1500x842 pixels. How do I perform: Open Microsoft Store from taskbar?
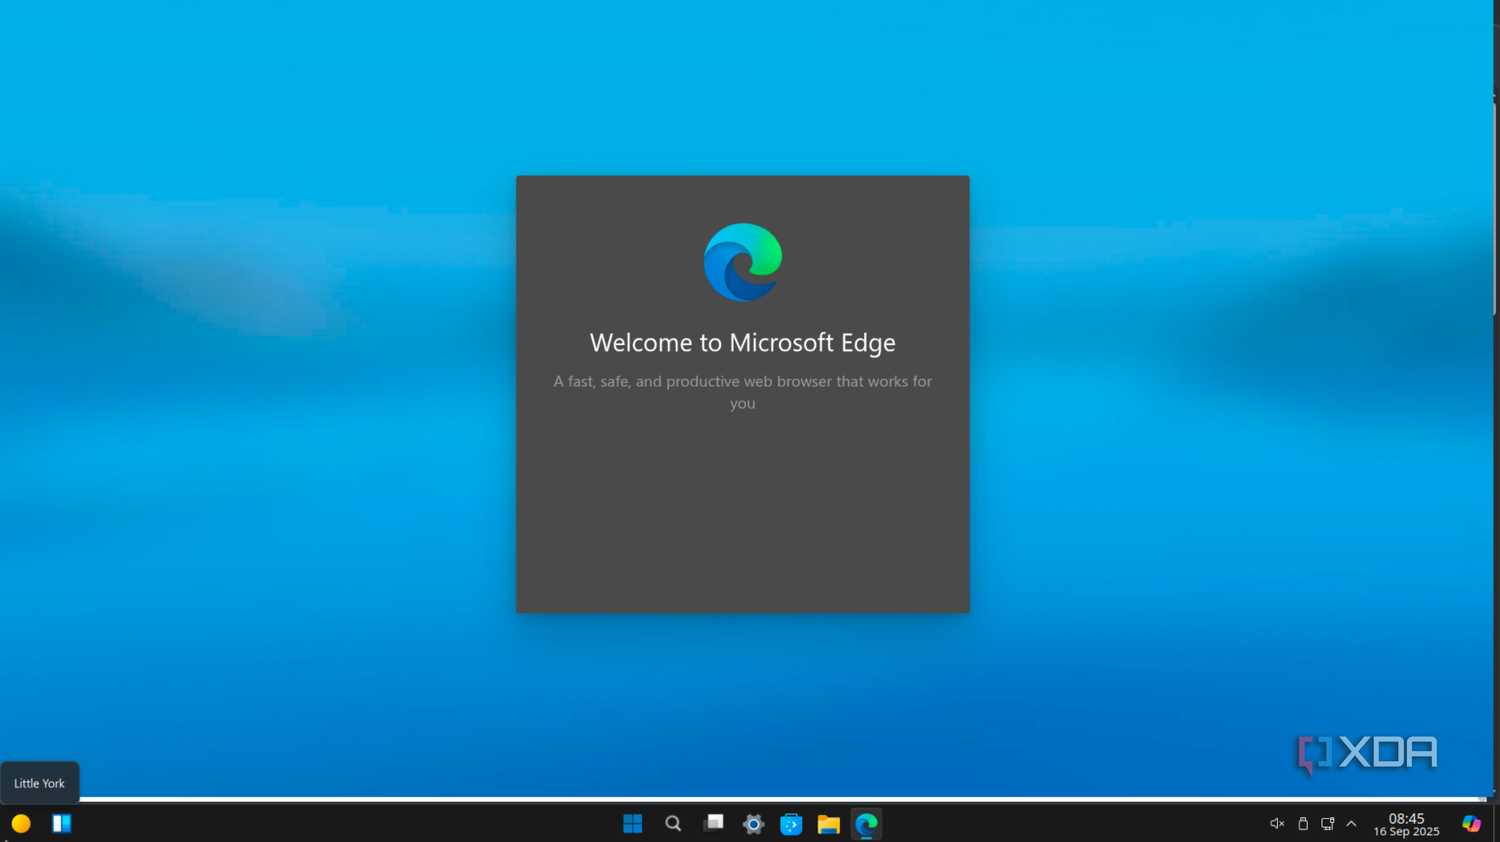pos(791,824)
